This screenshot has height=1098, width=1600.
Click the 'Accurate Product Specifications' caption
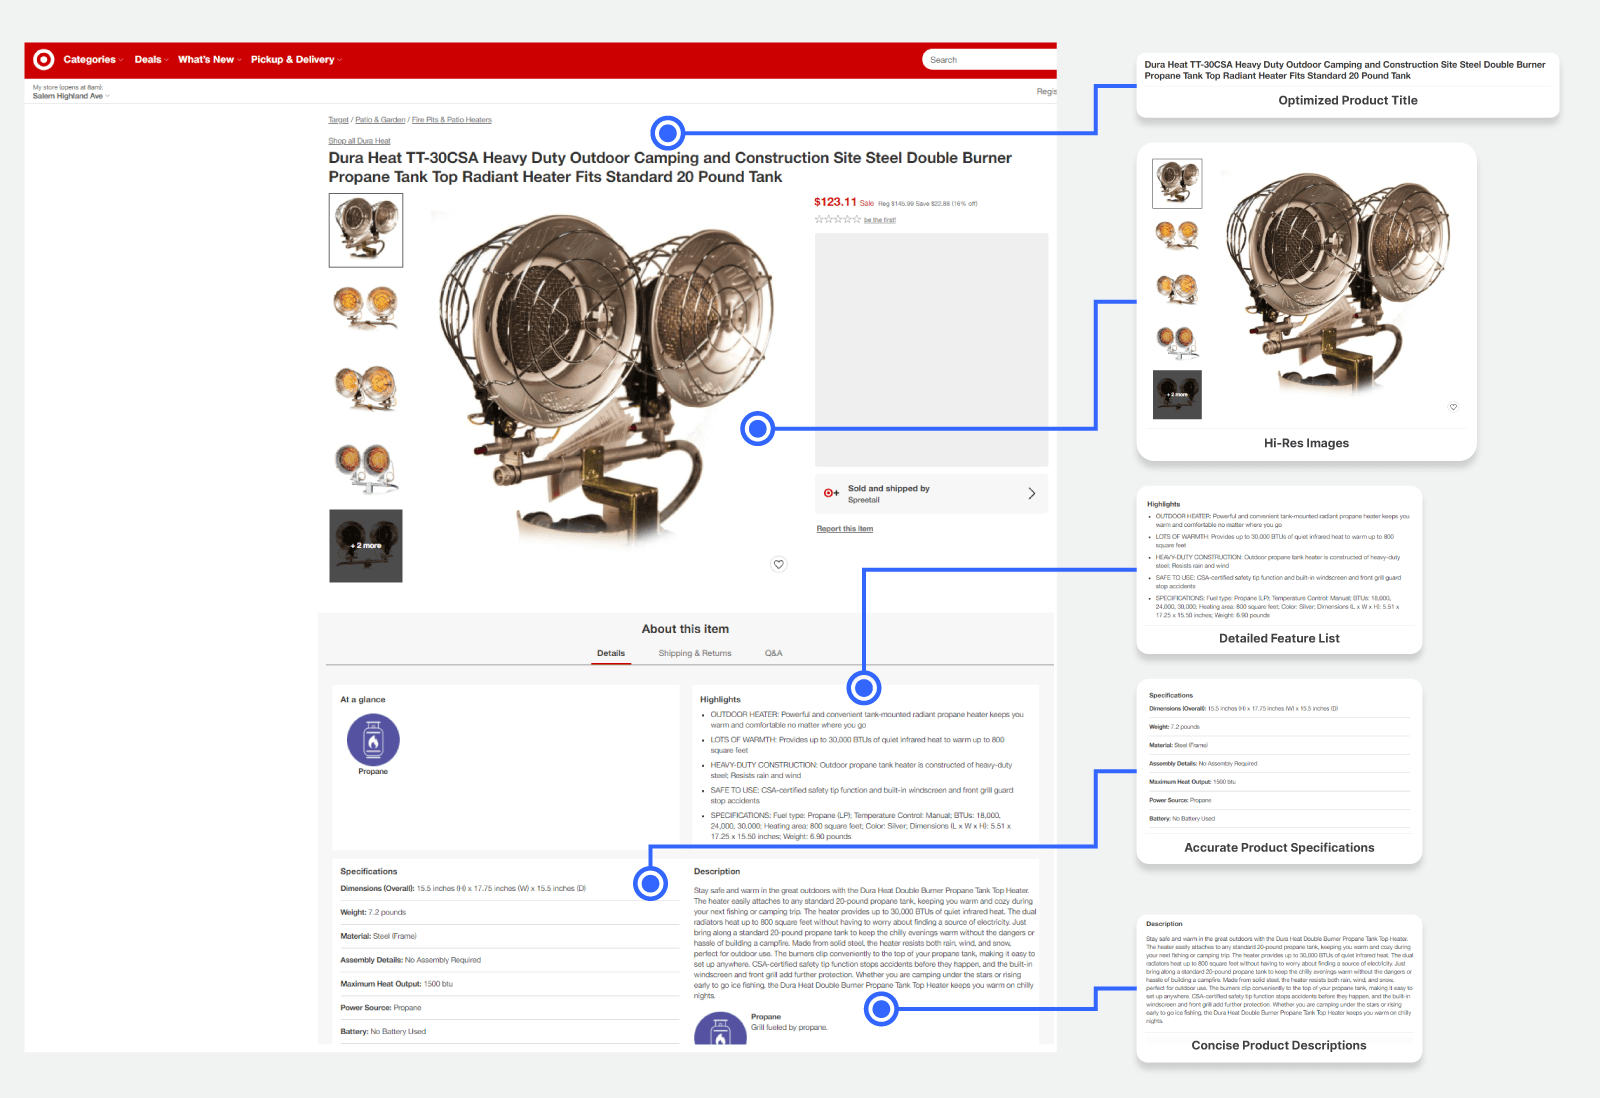1279,847
